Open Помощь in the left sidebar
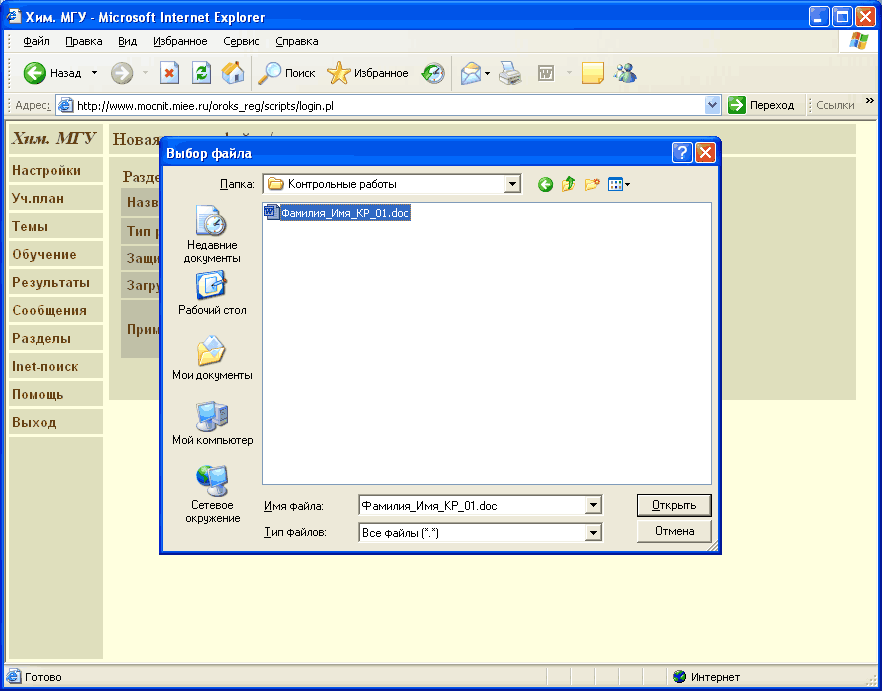Image resolution: width=882 pixels, height=691 pixels. pos(56,394)
